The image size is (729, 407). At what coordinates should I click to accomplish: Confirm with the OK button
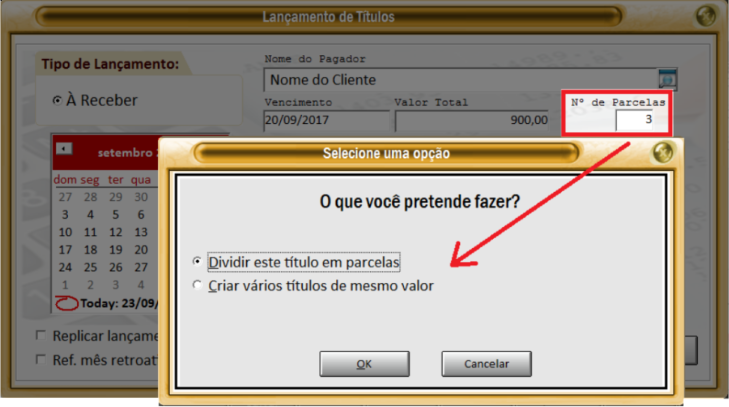tap(364, 364)
